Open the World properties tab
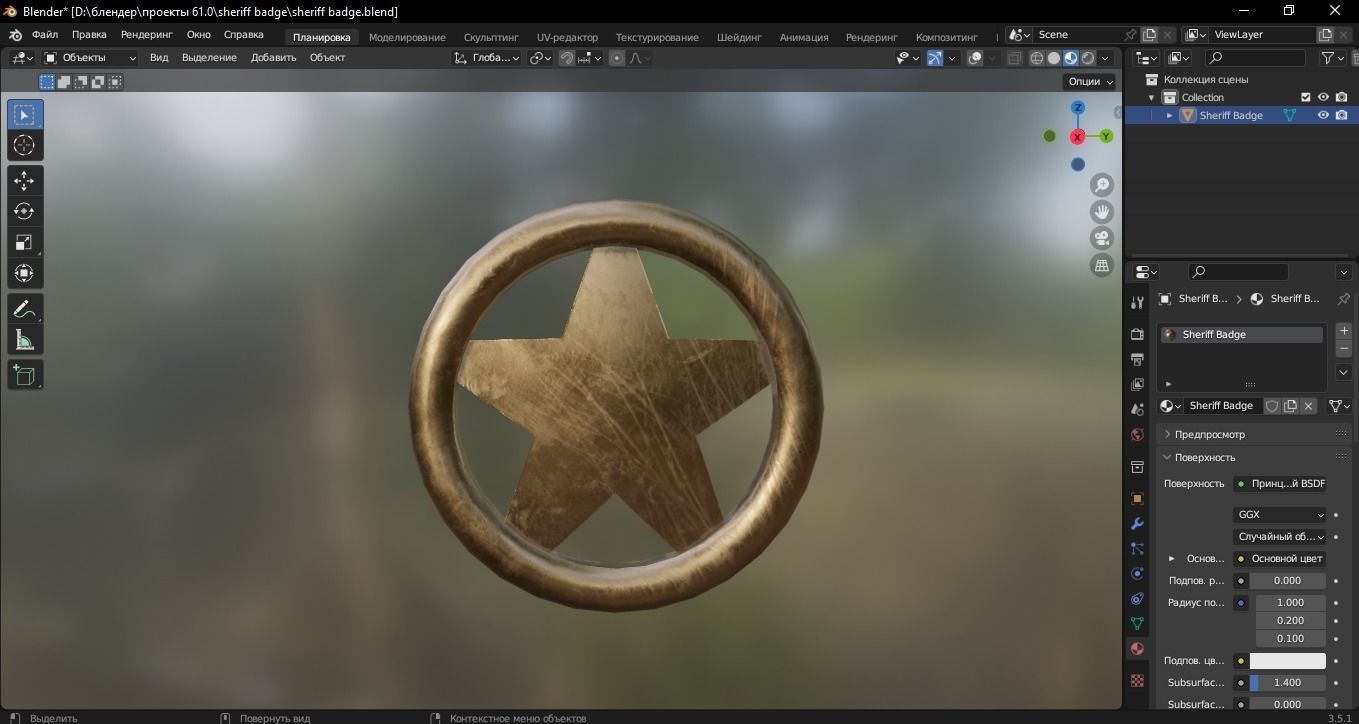Screen dimensions: 1359x724 [x=1137, y=435]
